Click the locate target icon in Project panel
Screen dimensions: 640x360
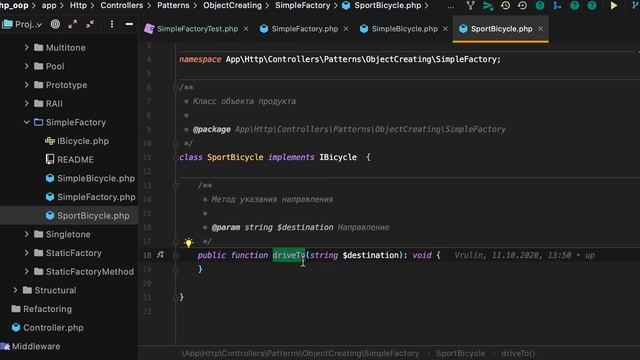55,24
